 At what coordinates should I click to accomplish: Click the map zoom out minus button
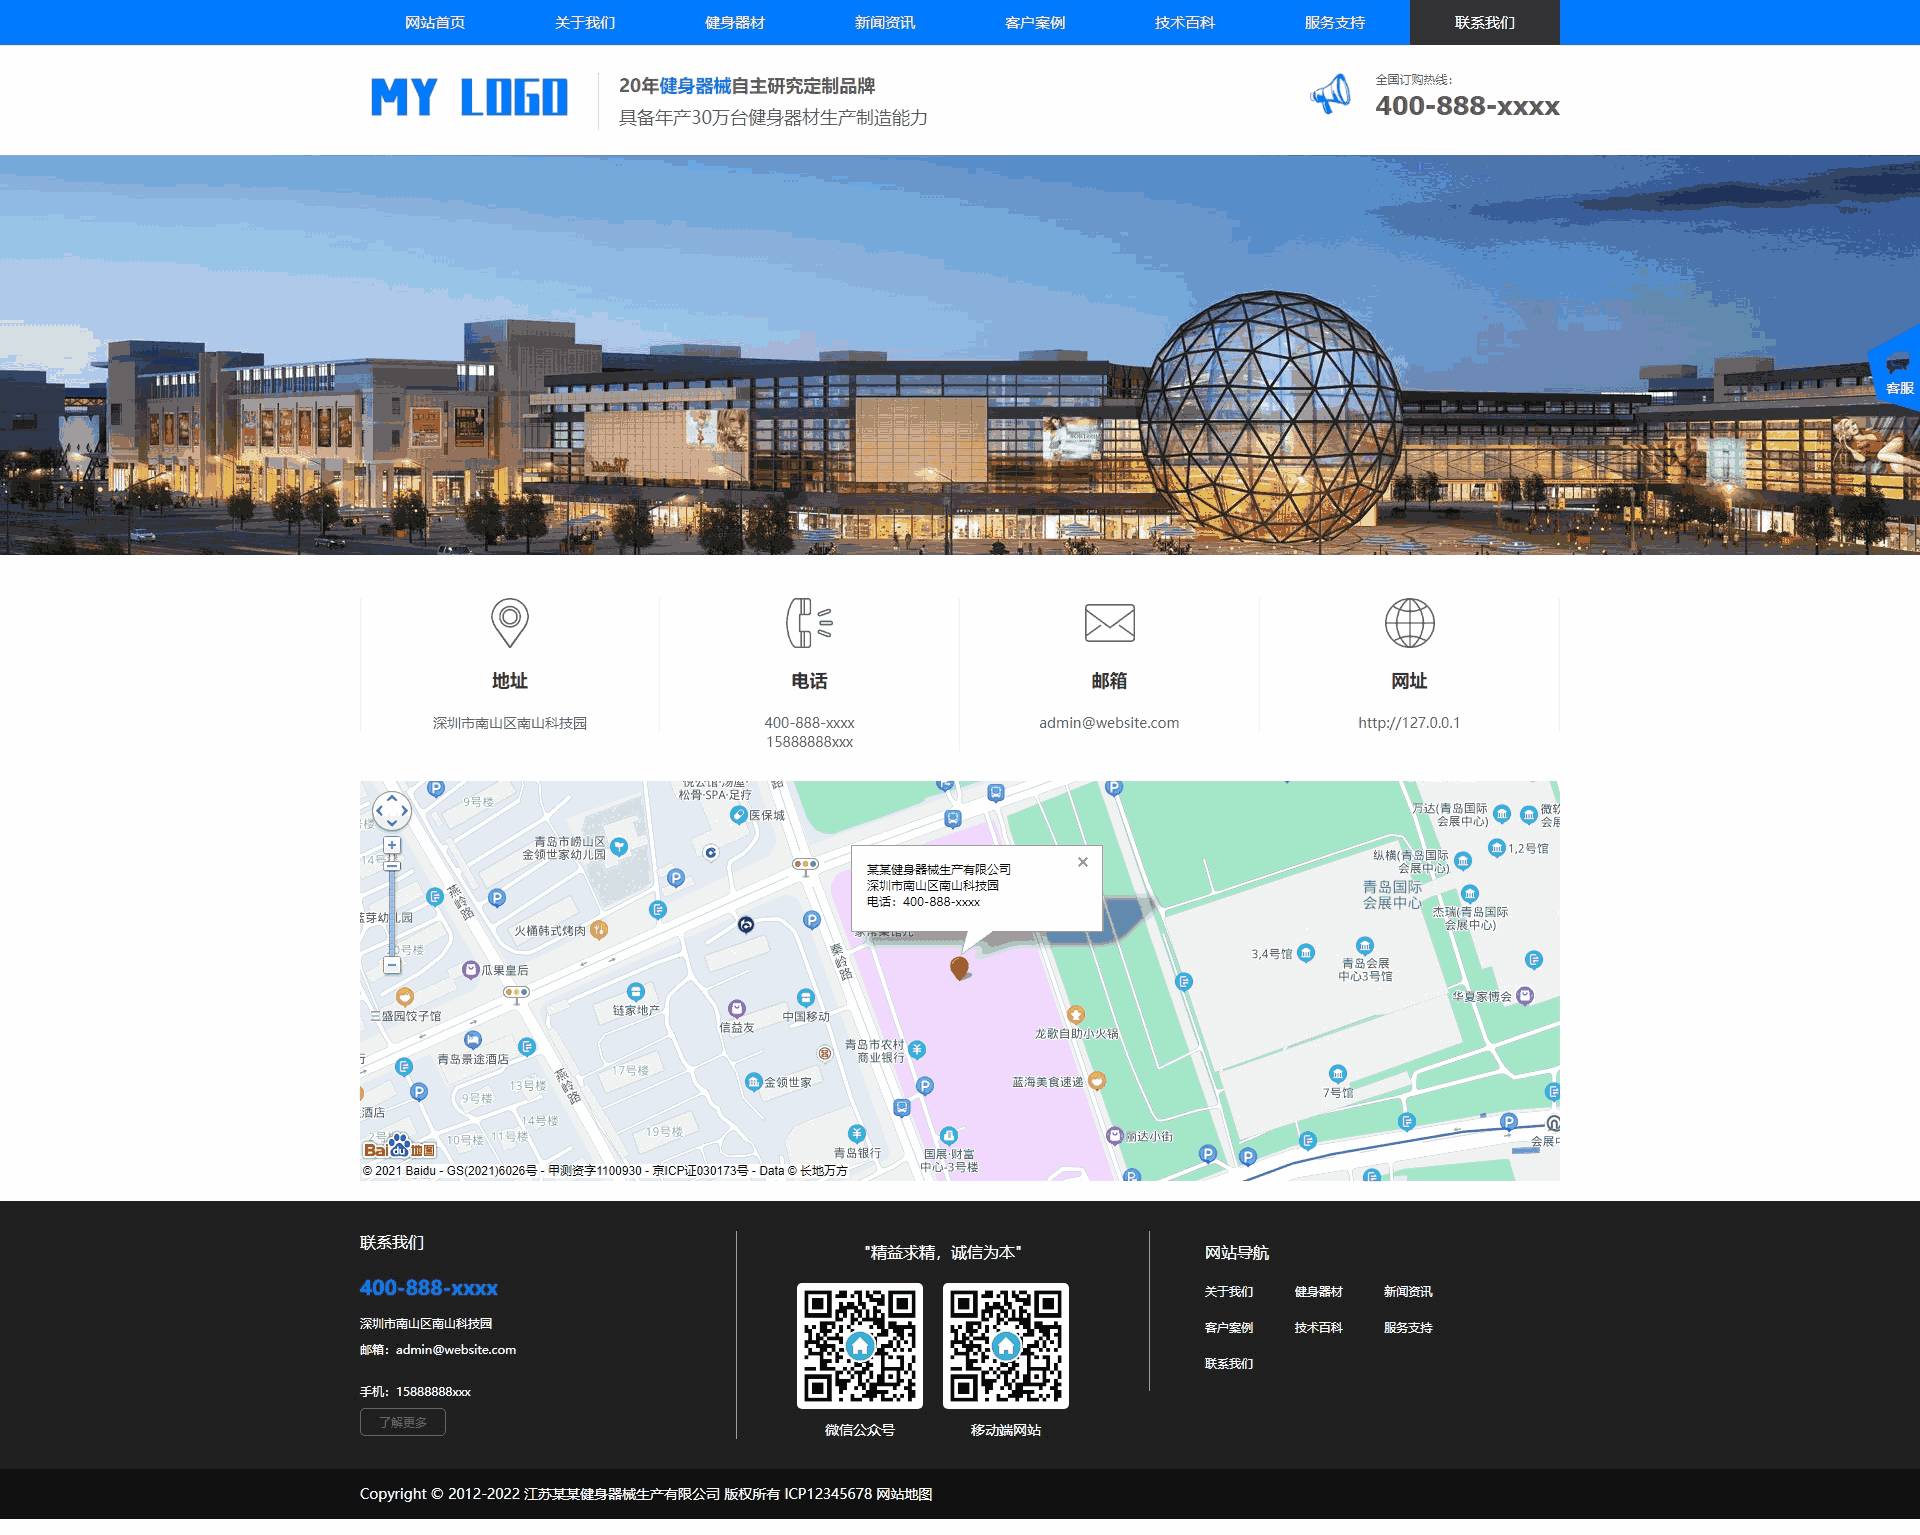coord(392,965)
